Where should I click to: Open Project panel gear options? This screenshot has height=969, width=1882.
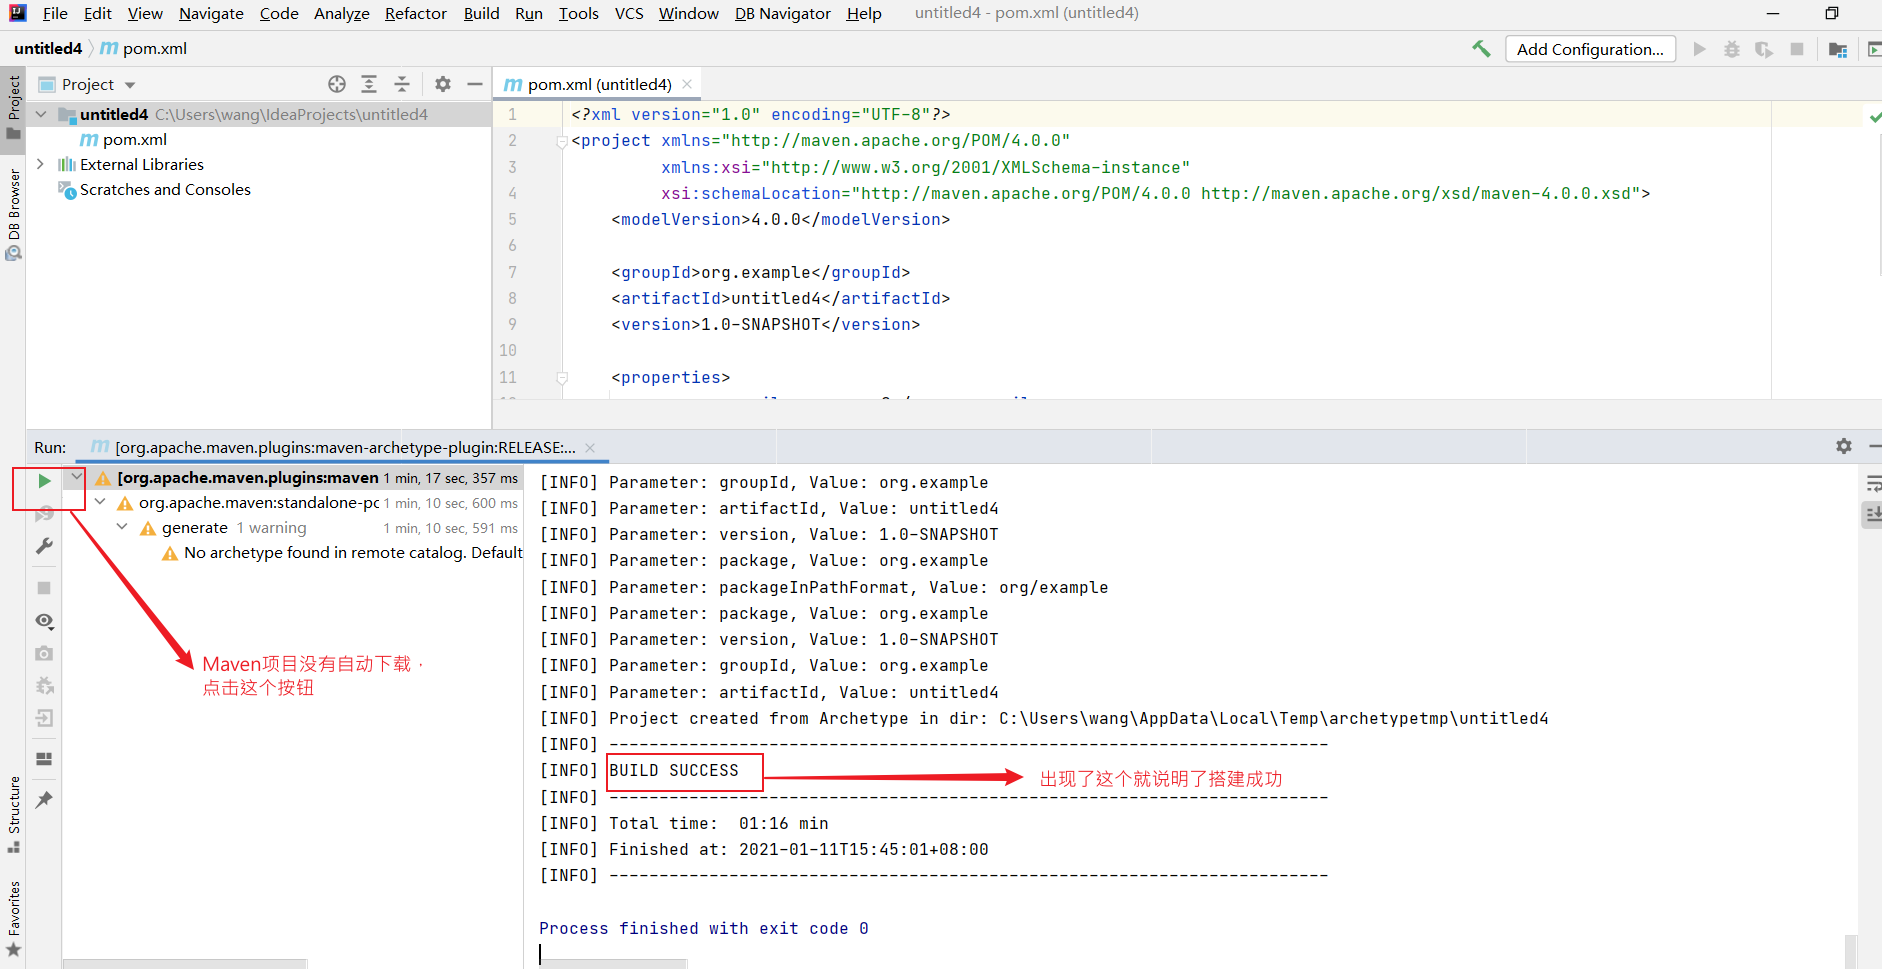coord(443,85)
